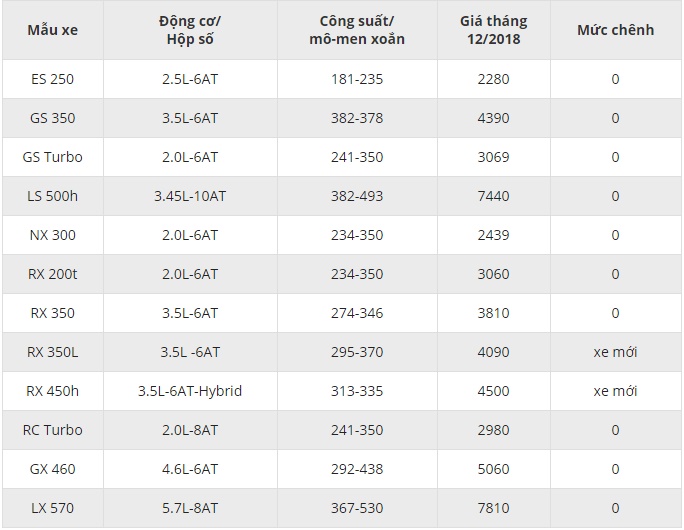Click "xe mới" in the RX 450h row
Image resolution: width=684 pixels, height=530 pixels.
[x=615, y=391]
